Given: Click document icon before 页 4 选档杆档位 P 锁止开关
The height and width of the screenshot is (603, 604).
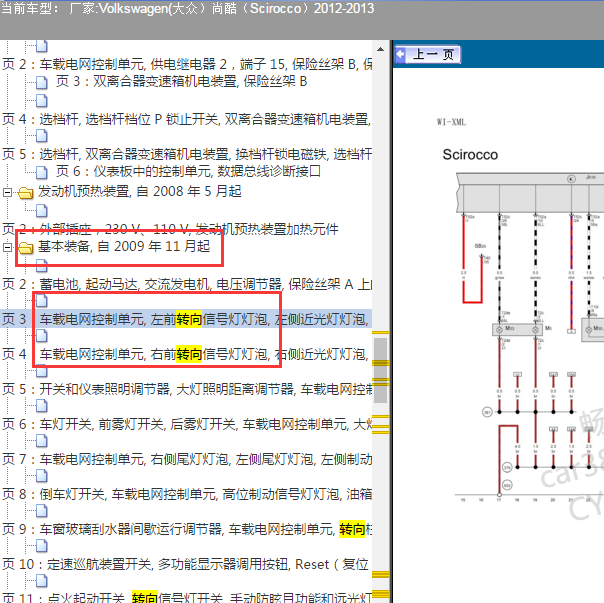Looking at the screenshot, I should (42, 101).
